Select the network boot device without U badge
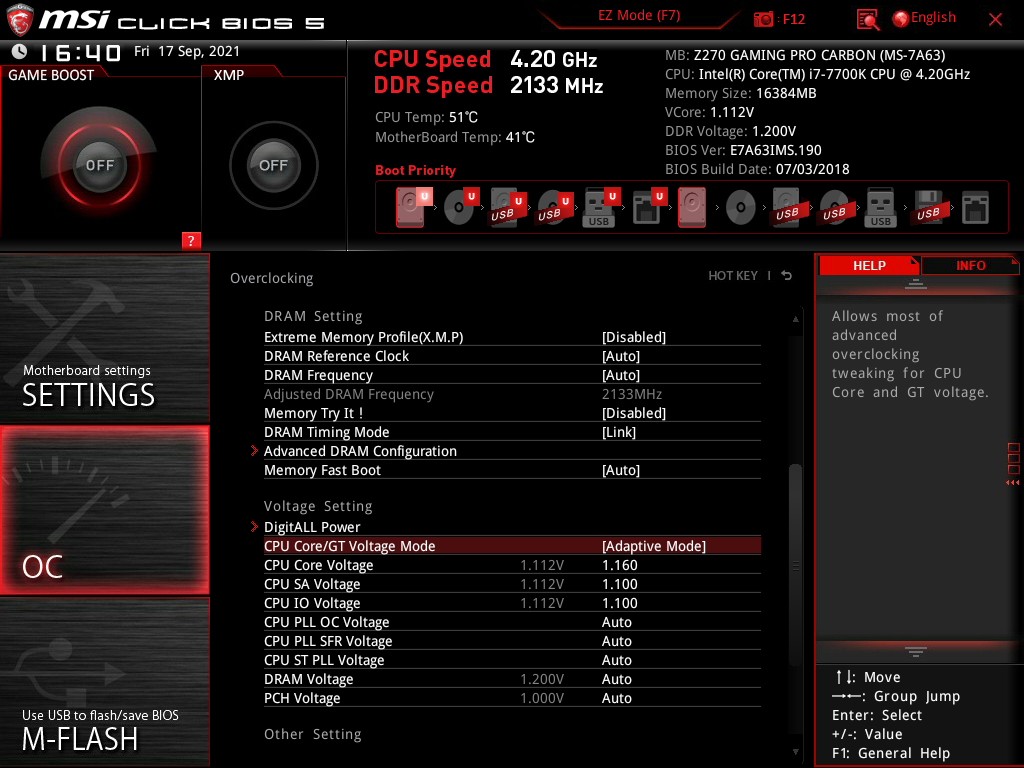Viewport: 1024px width, 768px height. (976, 208)
